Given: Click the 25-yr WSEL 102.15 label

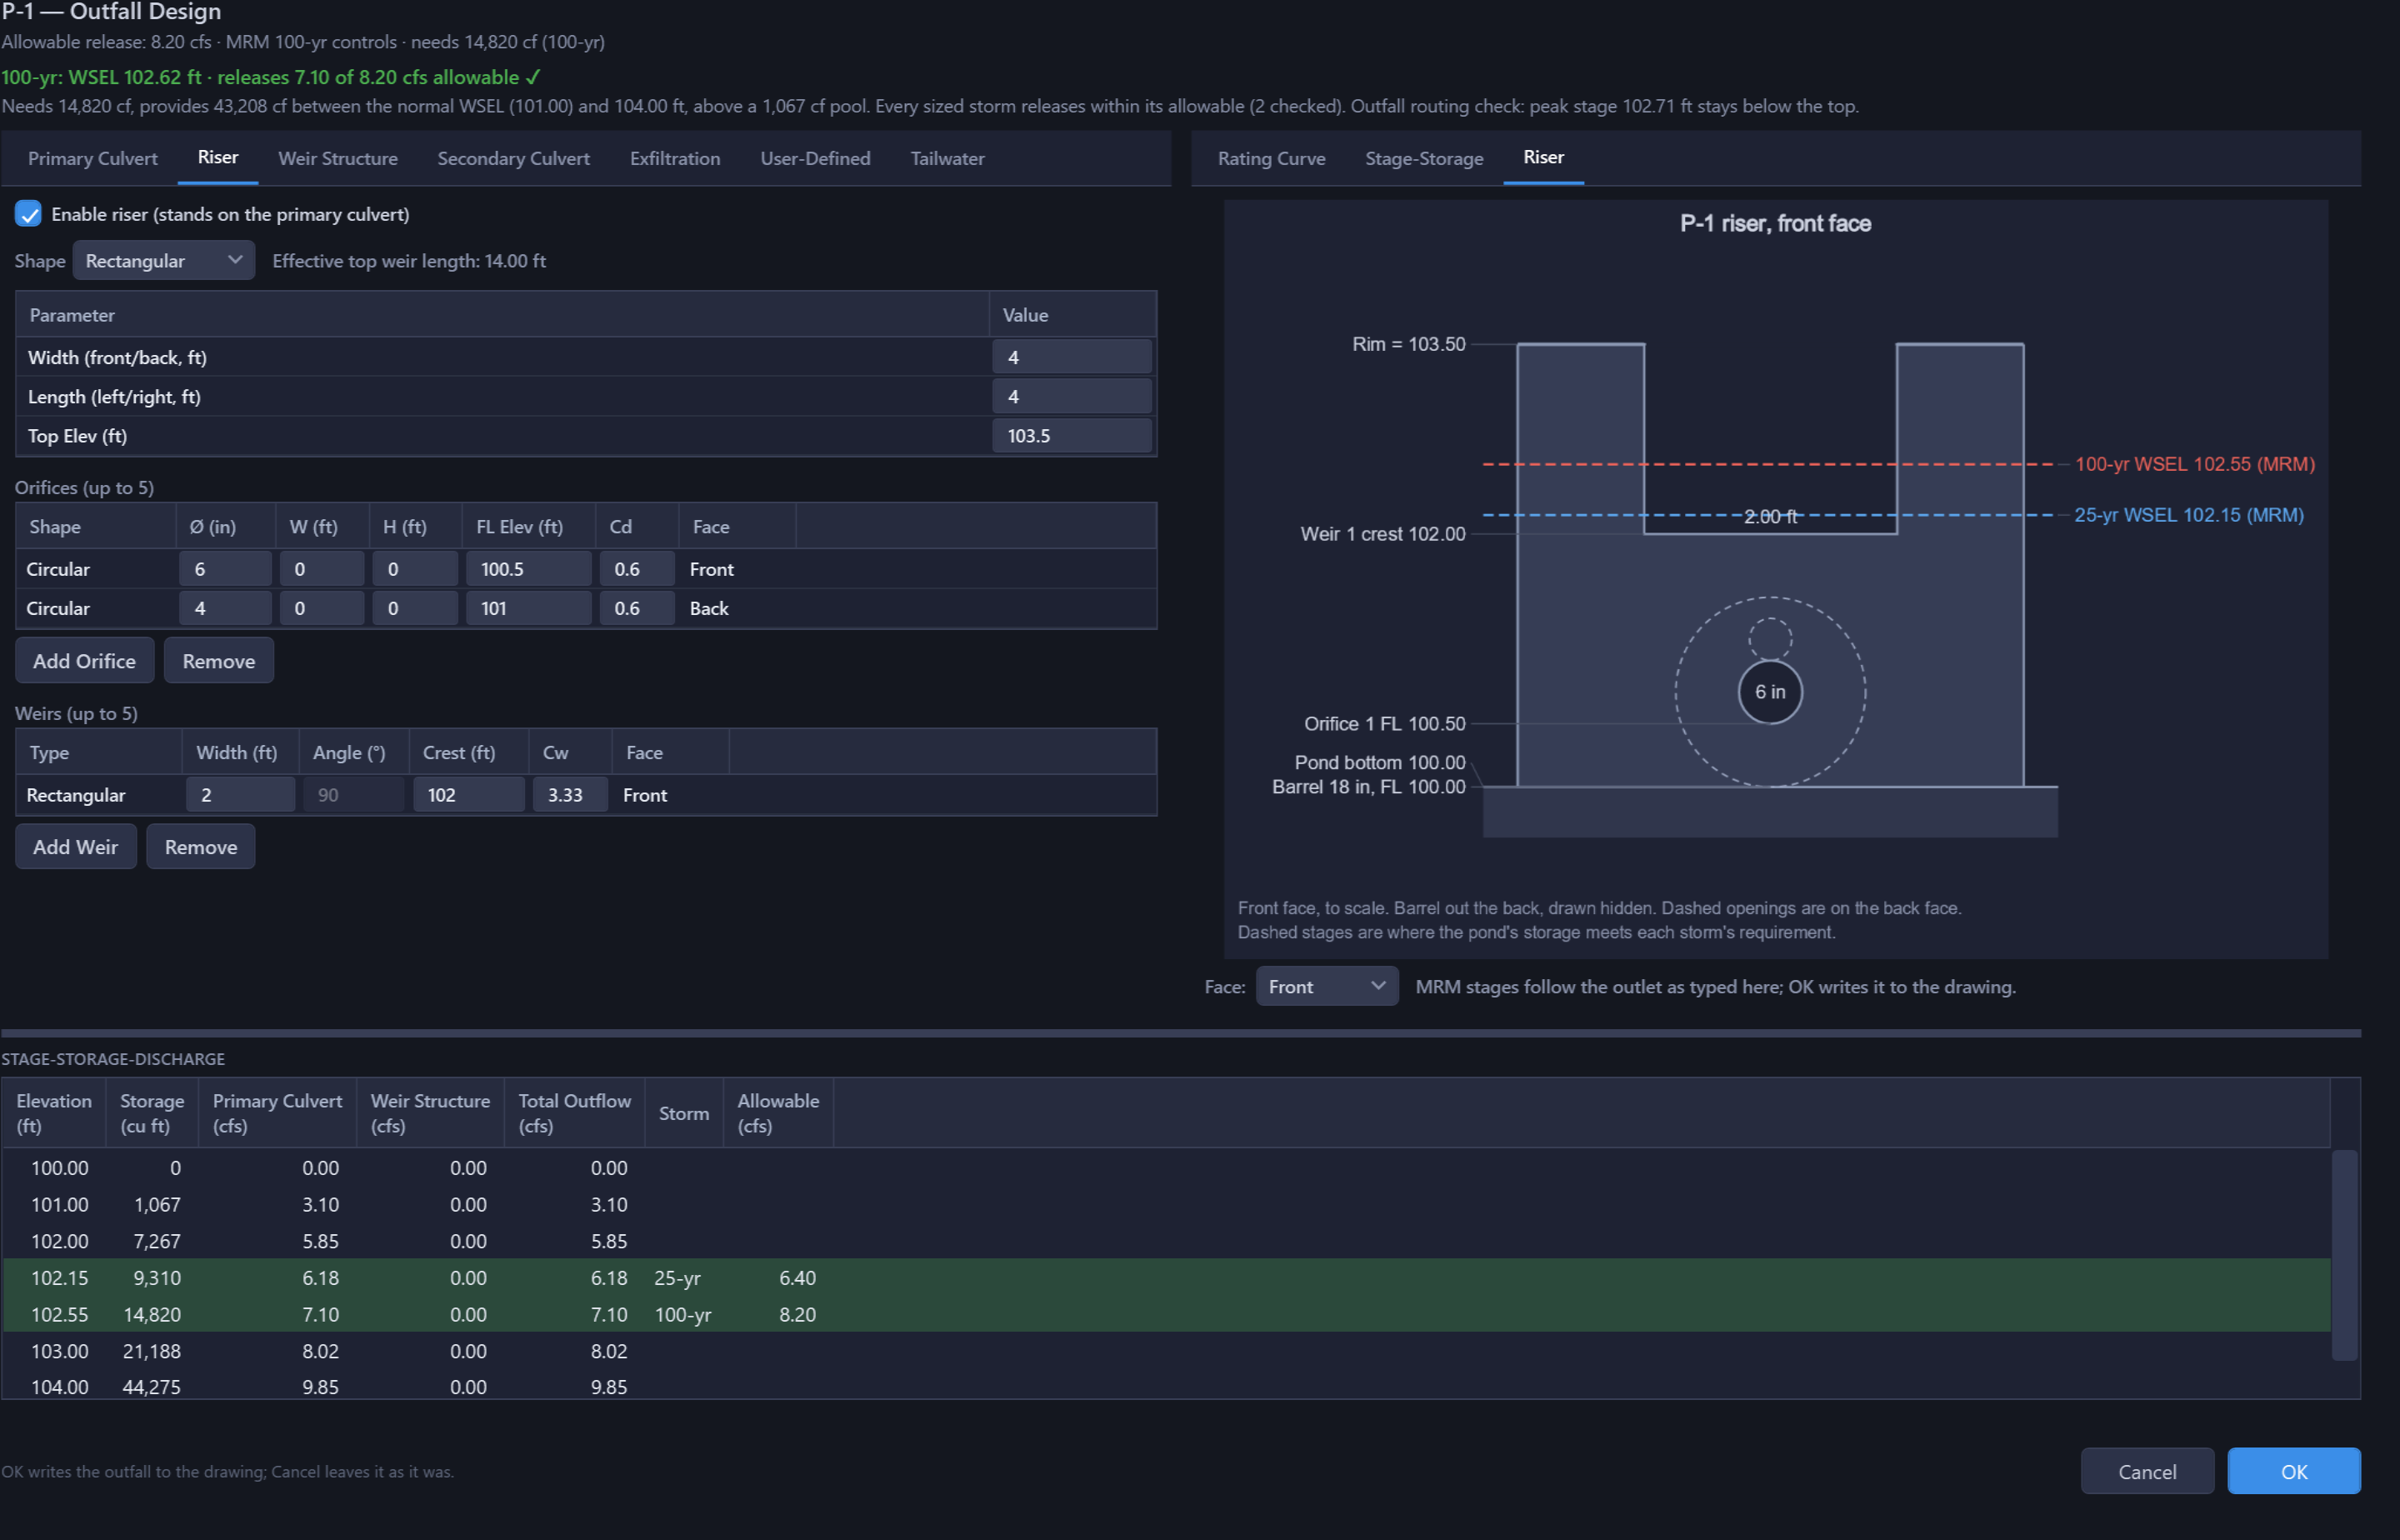Looking at the screenshot, I should pos(2189,515).
